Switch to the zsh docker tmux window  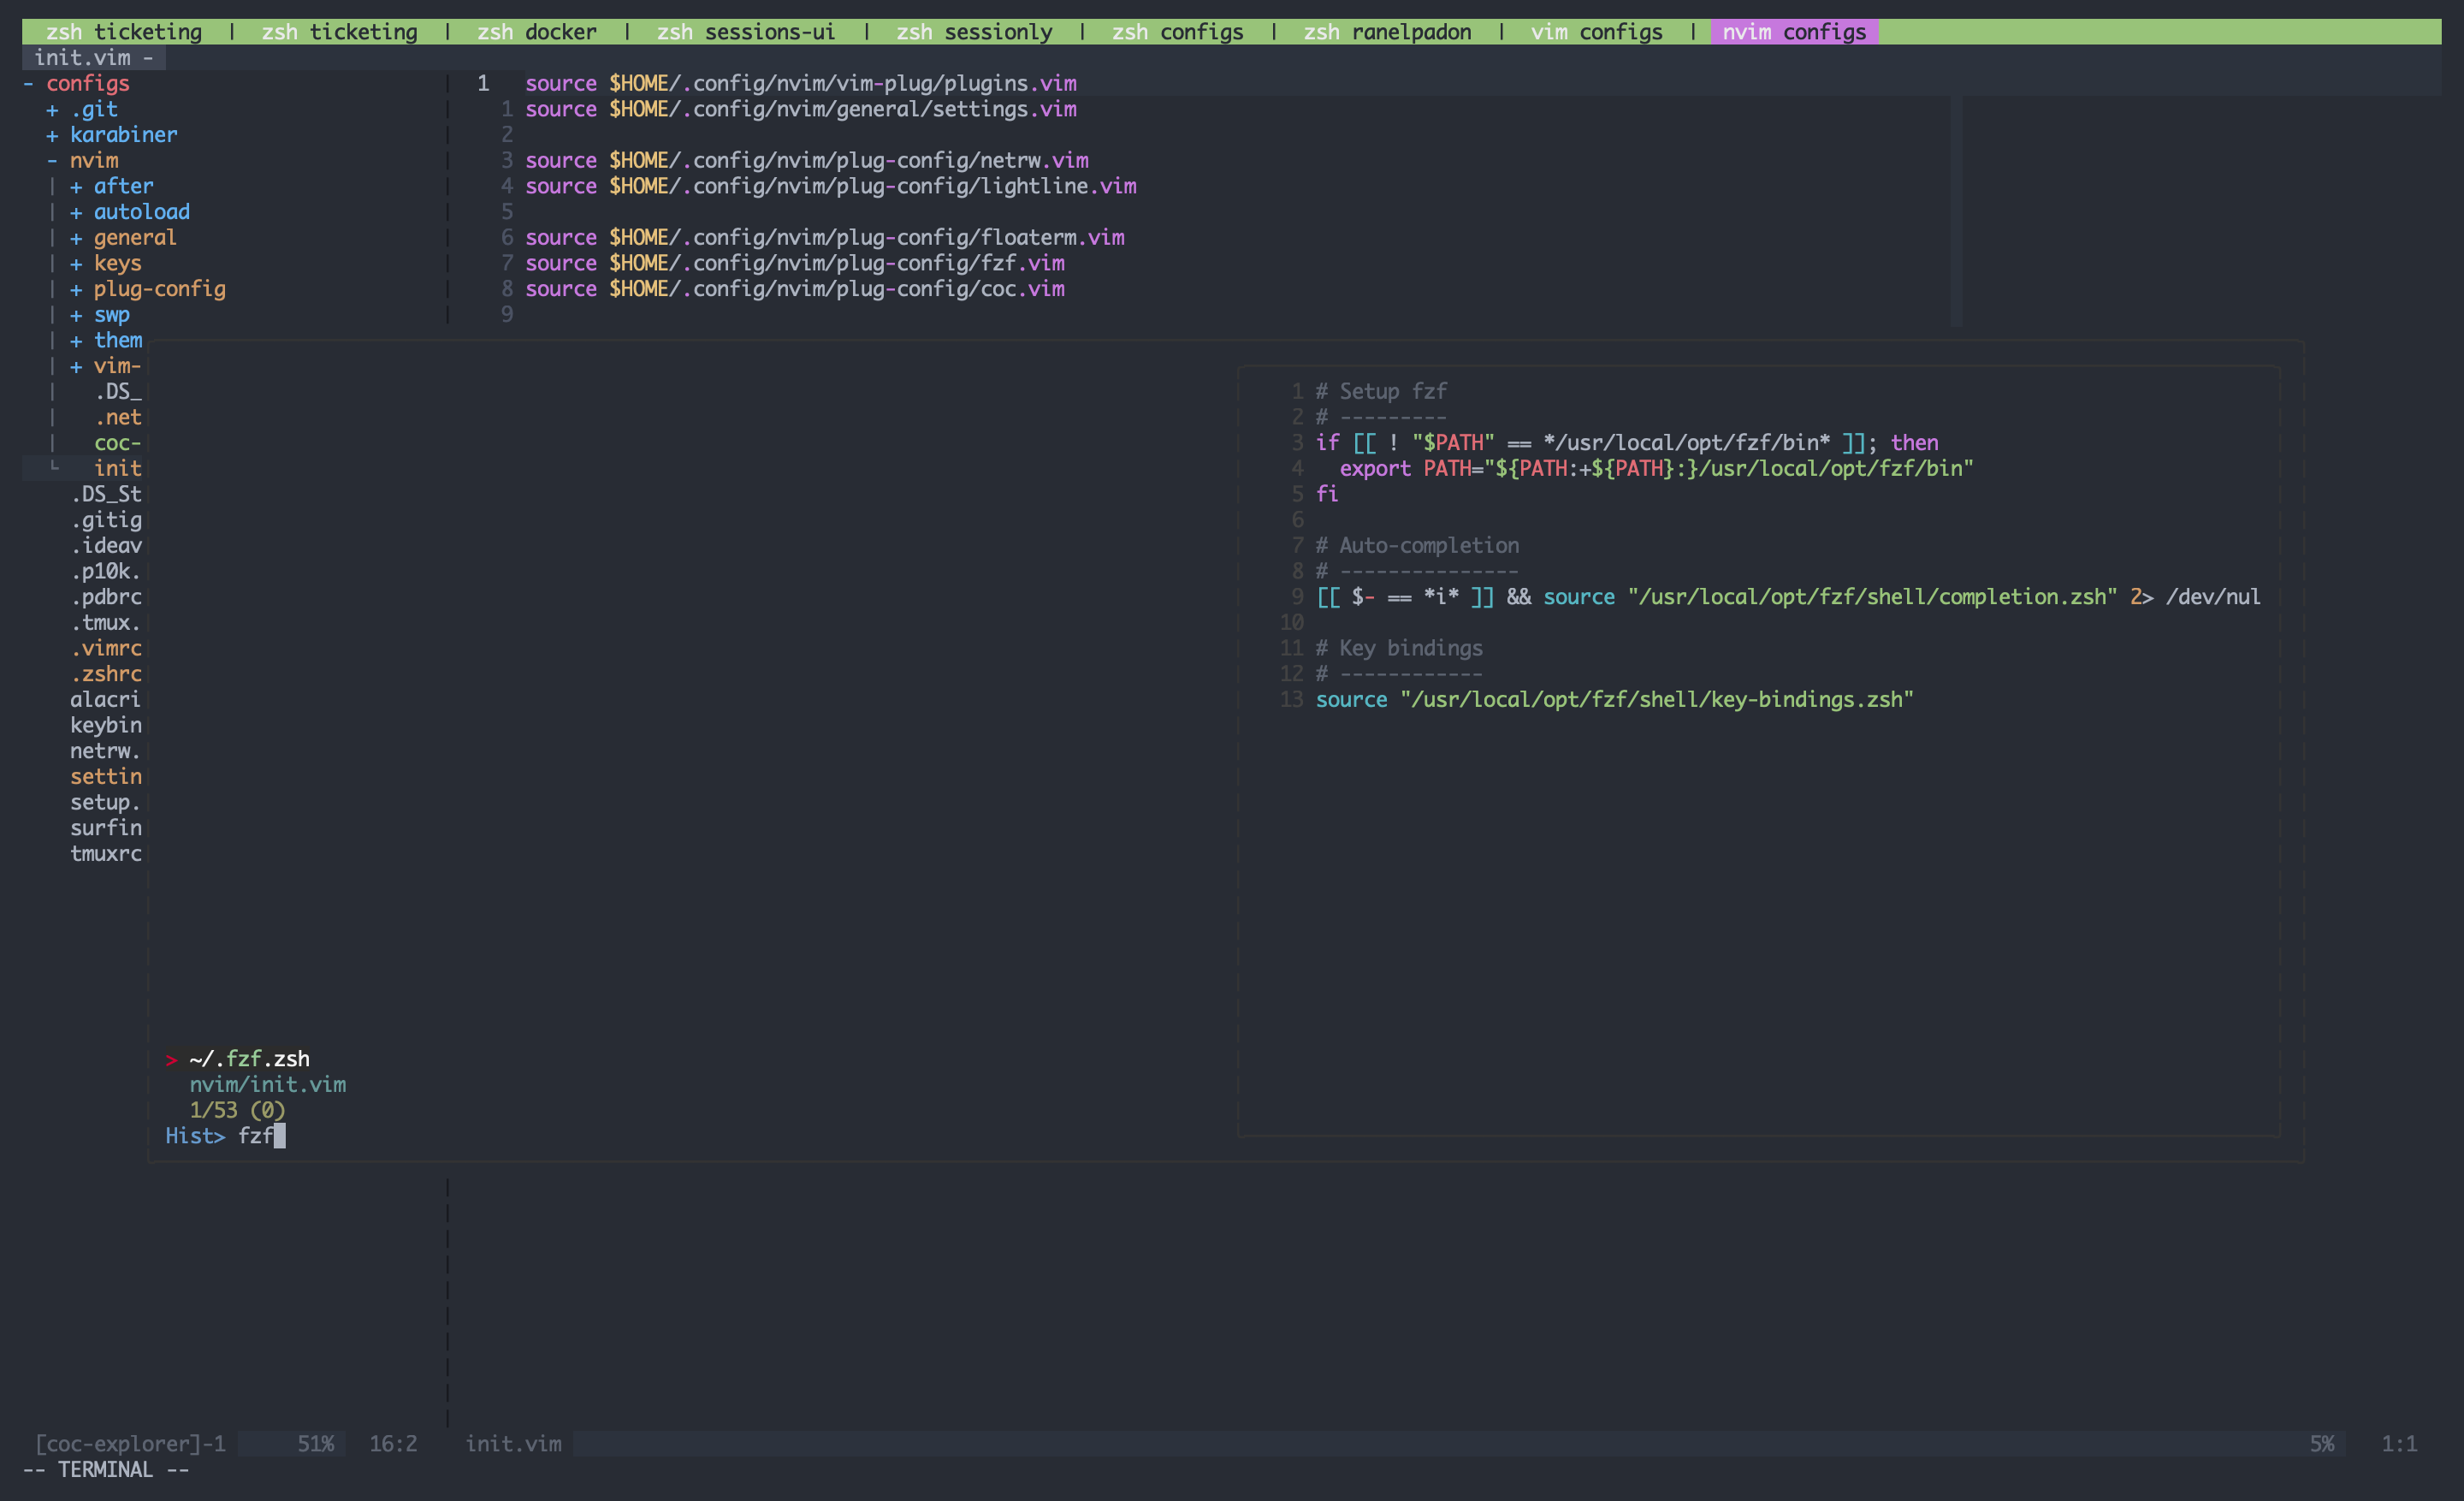click(x=536, y=32)
